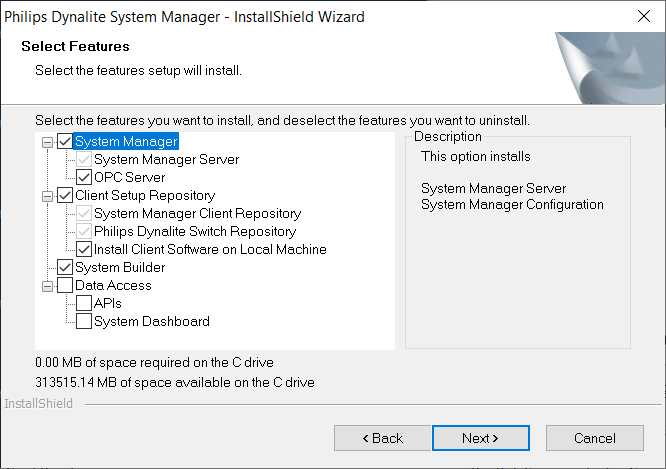Uncheck Install Client Software on Local Machine

pyautogui.click(x=84, y=249)
